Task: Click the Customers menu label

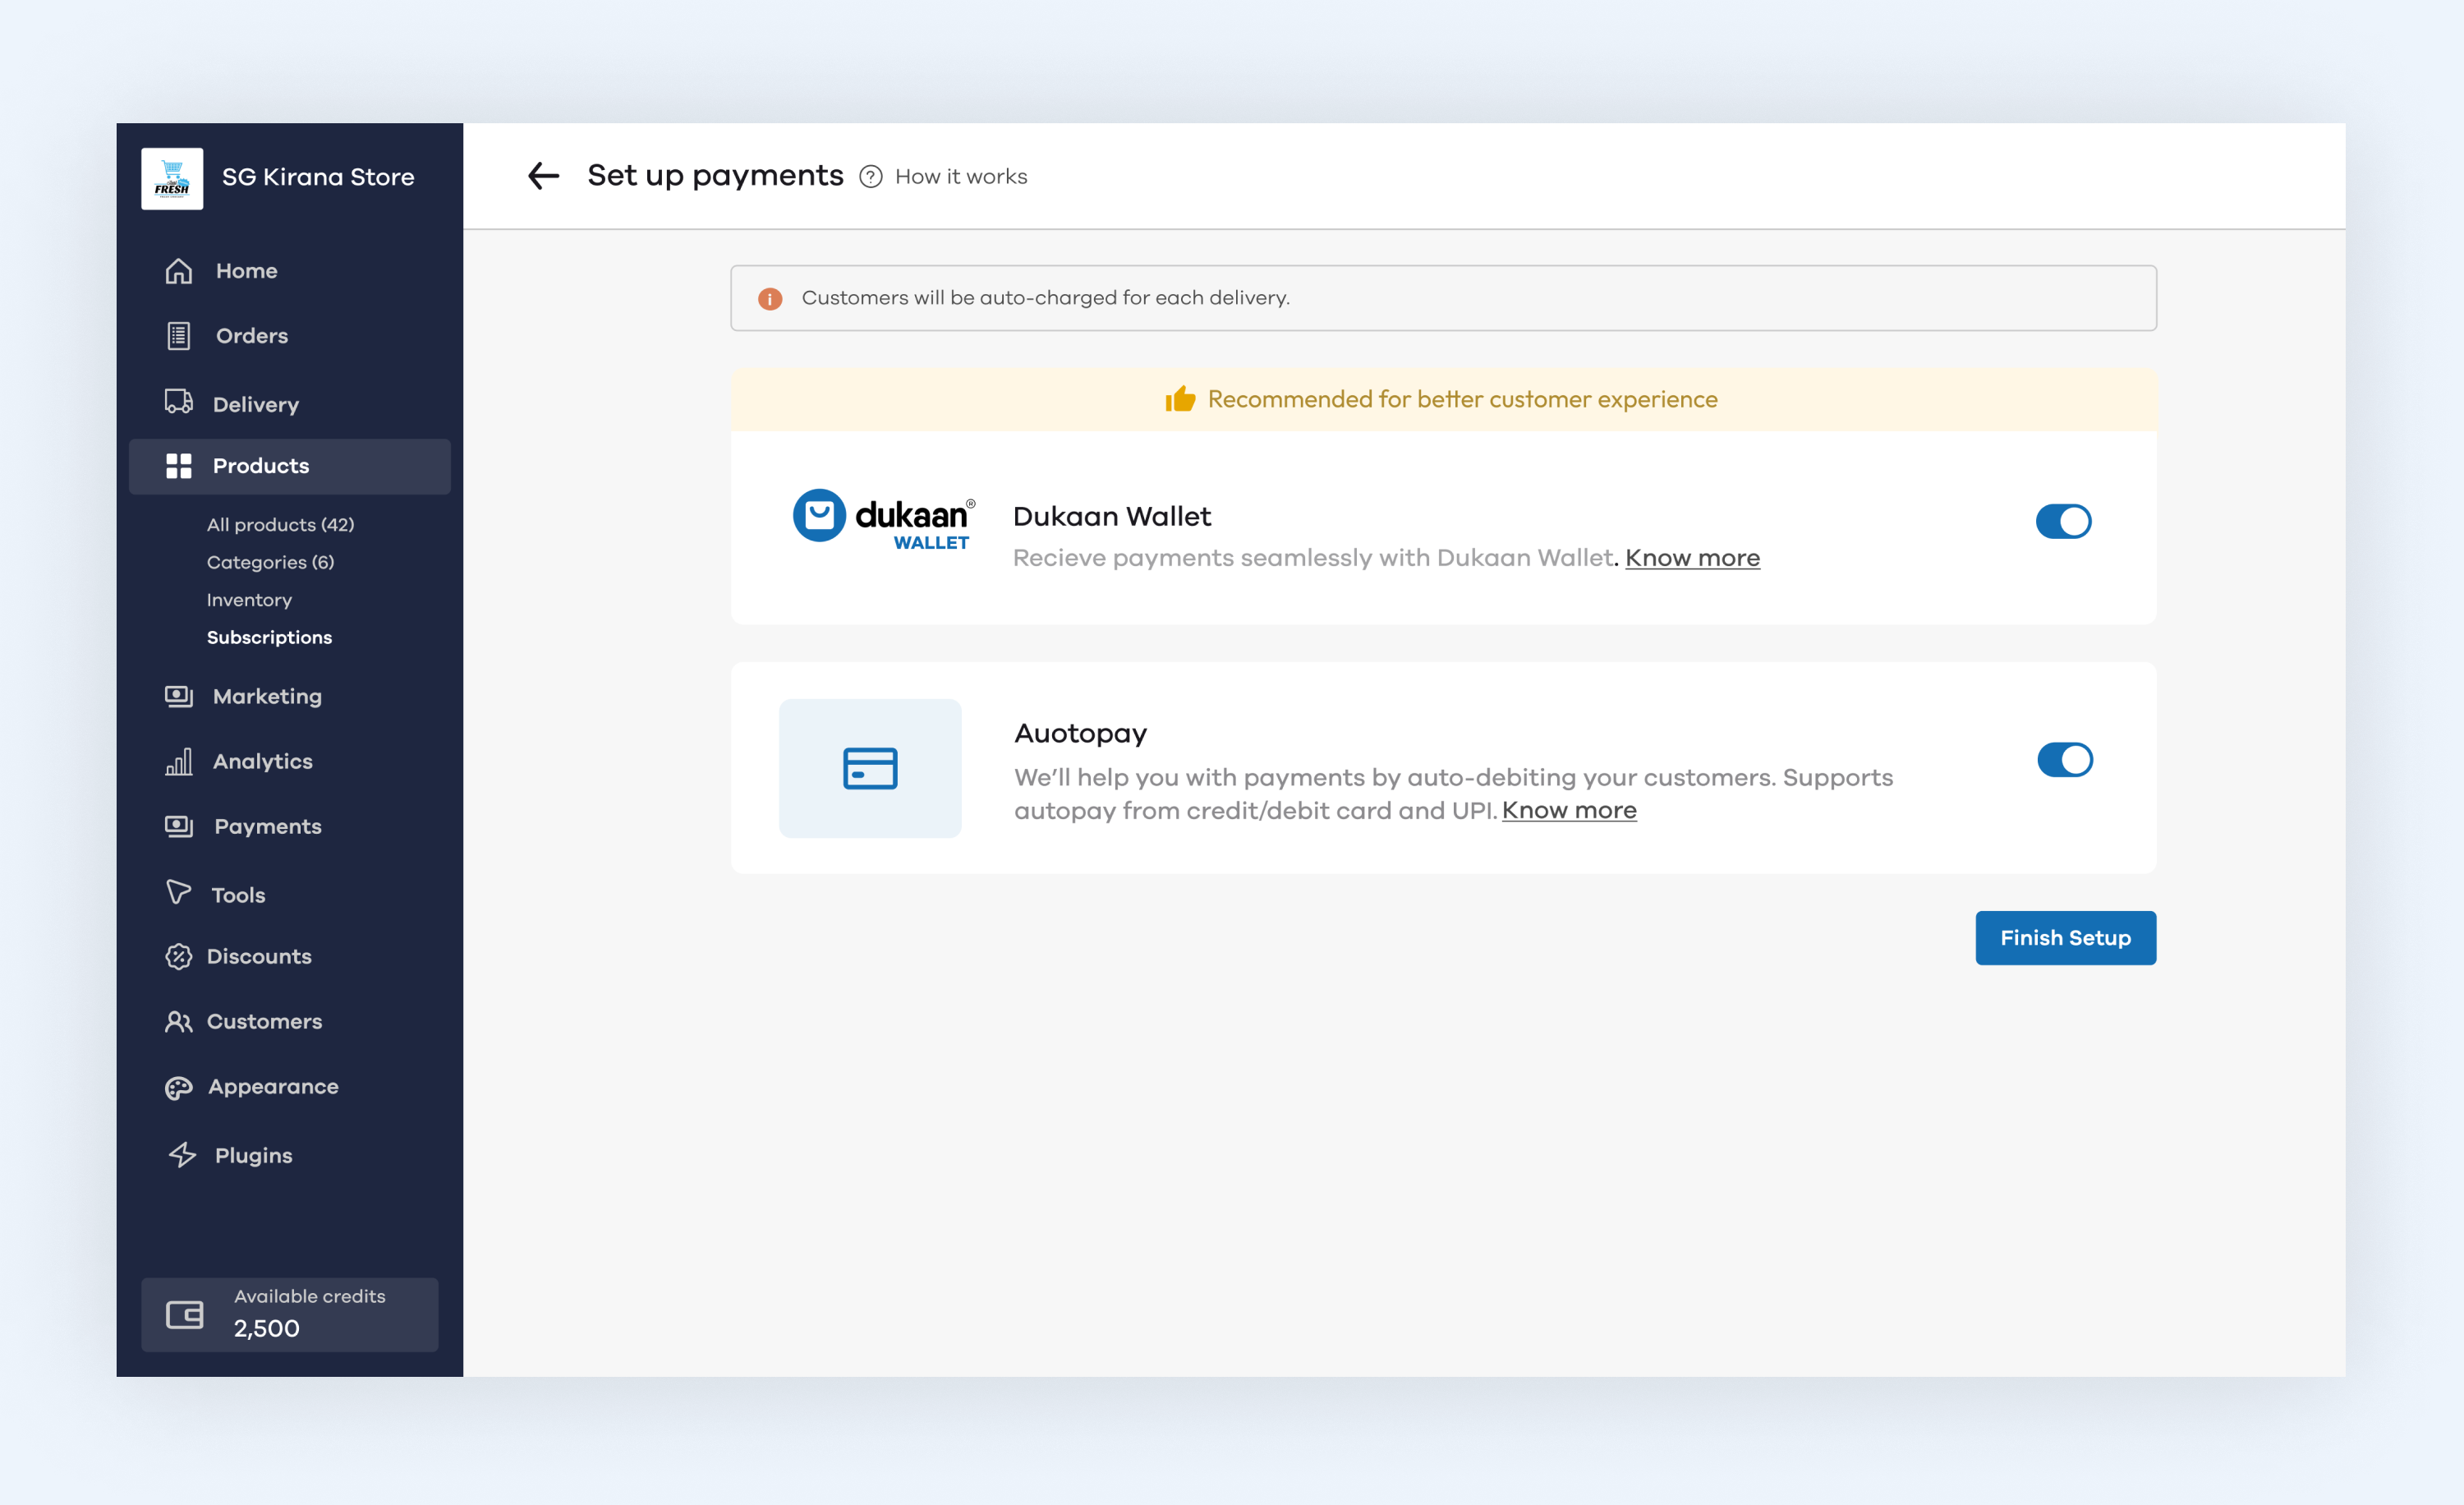Action: tap(264, 1022)
